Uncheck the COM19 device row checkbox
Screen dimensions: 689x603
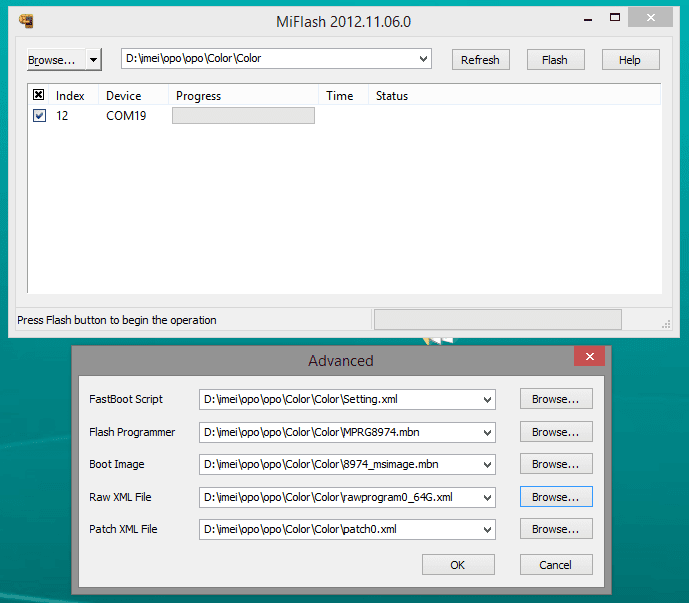[39, 116]
